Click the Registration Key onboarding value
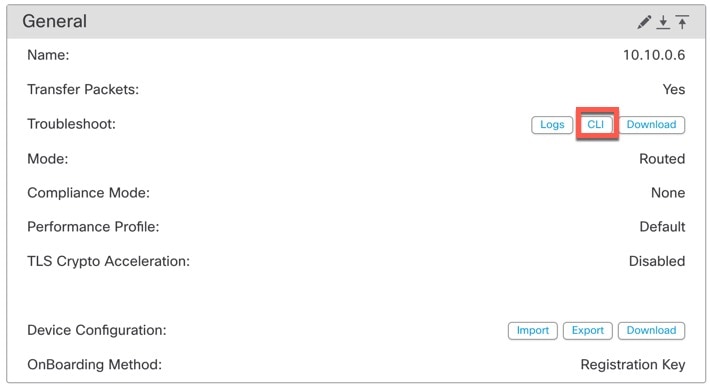Screen dimensions: 710x388 coord(633,365)
